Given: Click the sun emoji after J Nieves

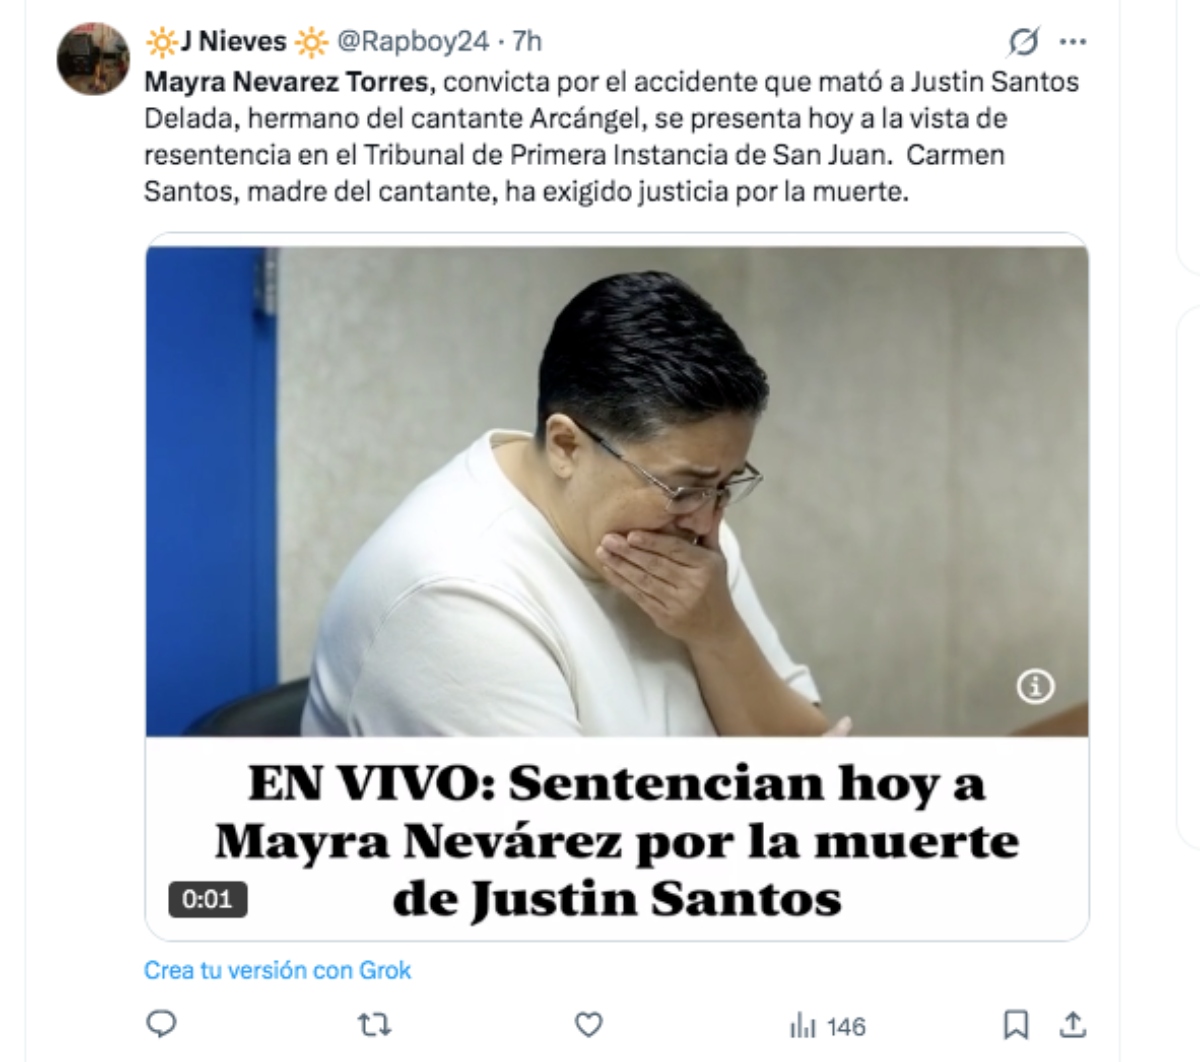Looking at the screenshot, I should pos(312,42).
